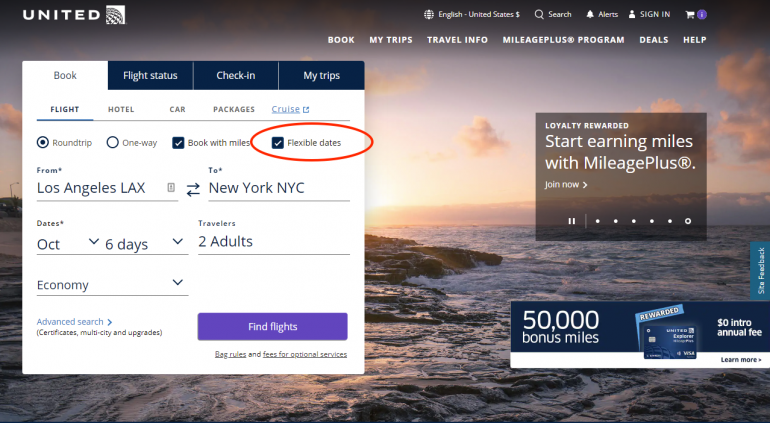Click the Find flights button
770x423 pixels.
coord(272,327)
